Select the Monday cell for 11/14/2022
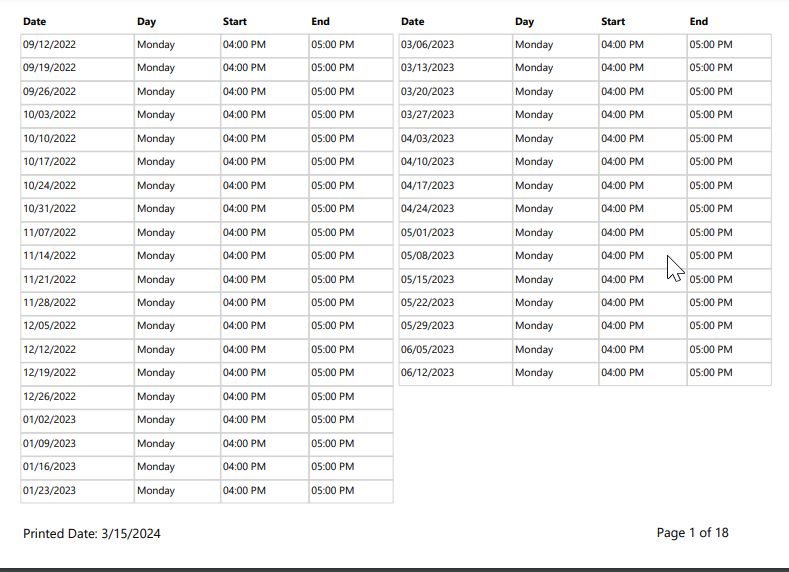This screenshot has height=572, width=789. point(177,256)
